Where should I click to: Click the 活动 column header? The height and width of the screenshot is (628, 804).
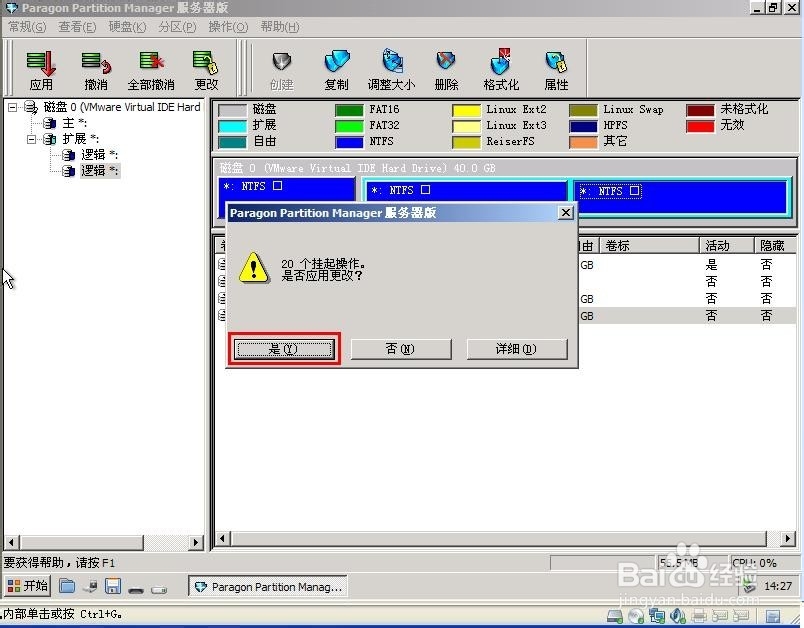pos(727,246)
